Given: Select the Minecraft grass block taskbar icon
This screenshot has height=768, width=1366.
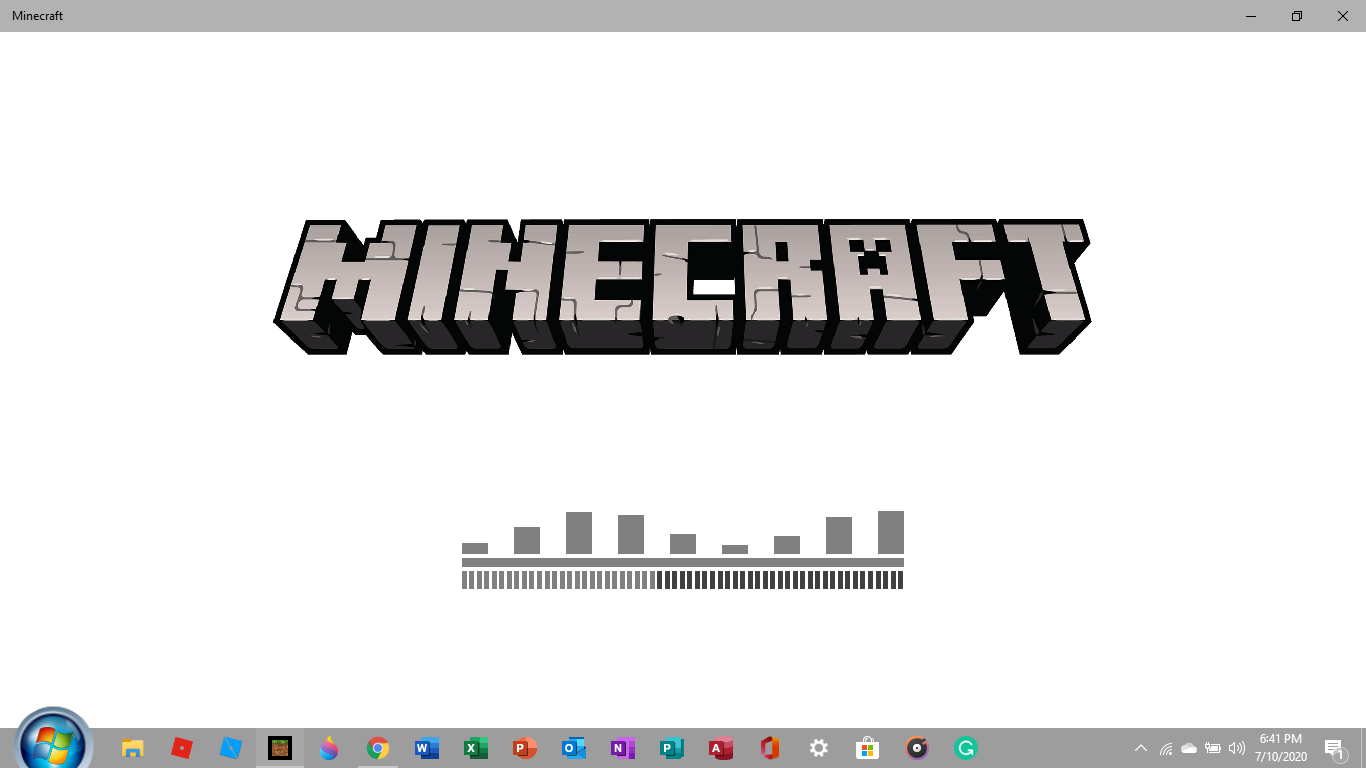Looking at the screenshot, I should click(280, 748).
